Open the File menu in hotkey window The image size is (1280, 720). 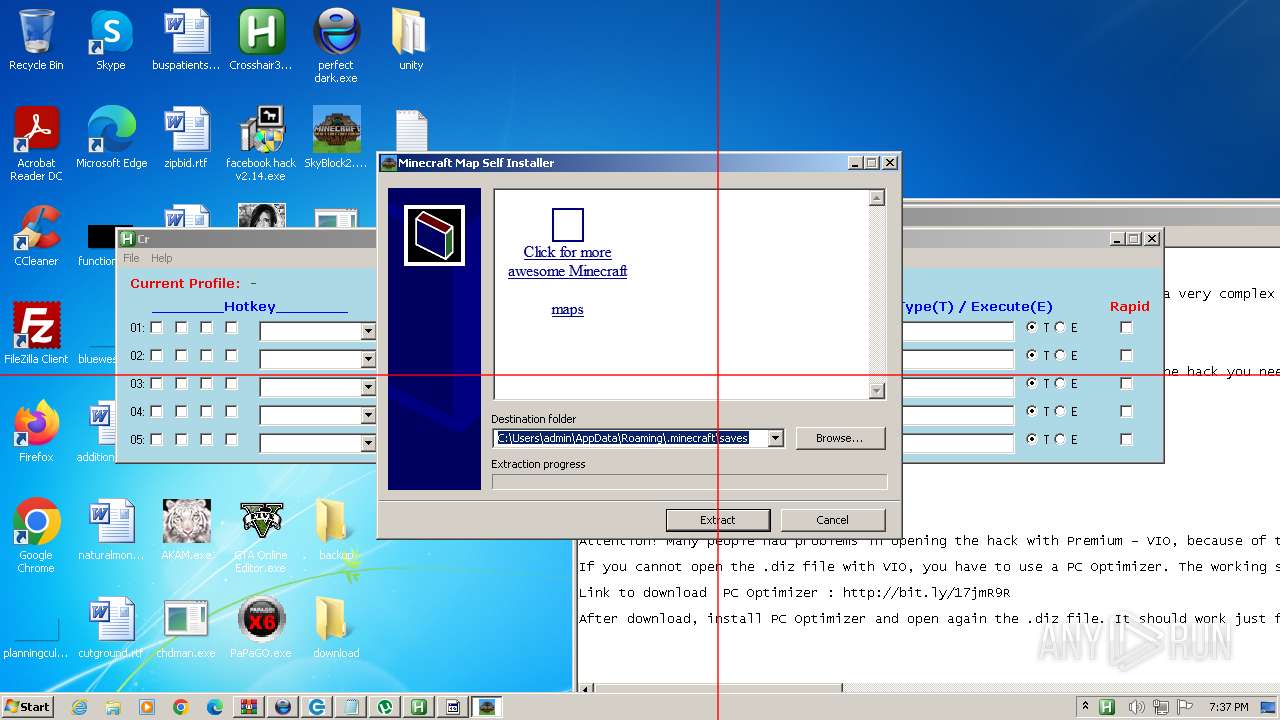click(131, 258)
